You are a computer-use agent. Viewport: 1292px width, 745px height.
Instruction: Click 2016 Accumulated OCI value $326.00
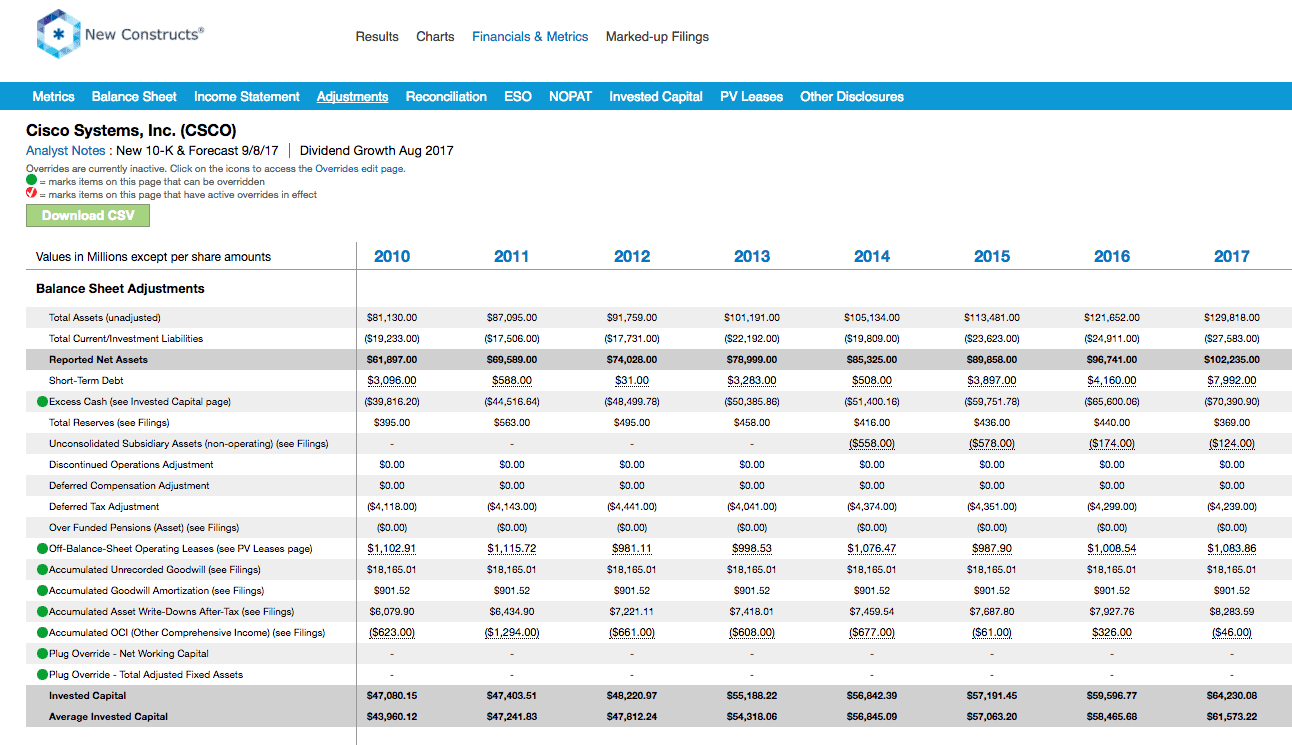click(1112, 633)
